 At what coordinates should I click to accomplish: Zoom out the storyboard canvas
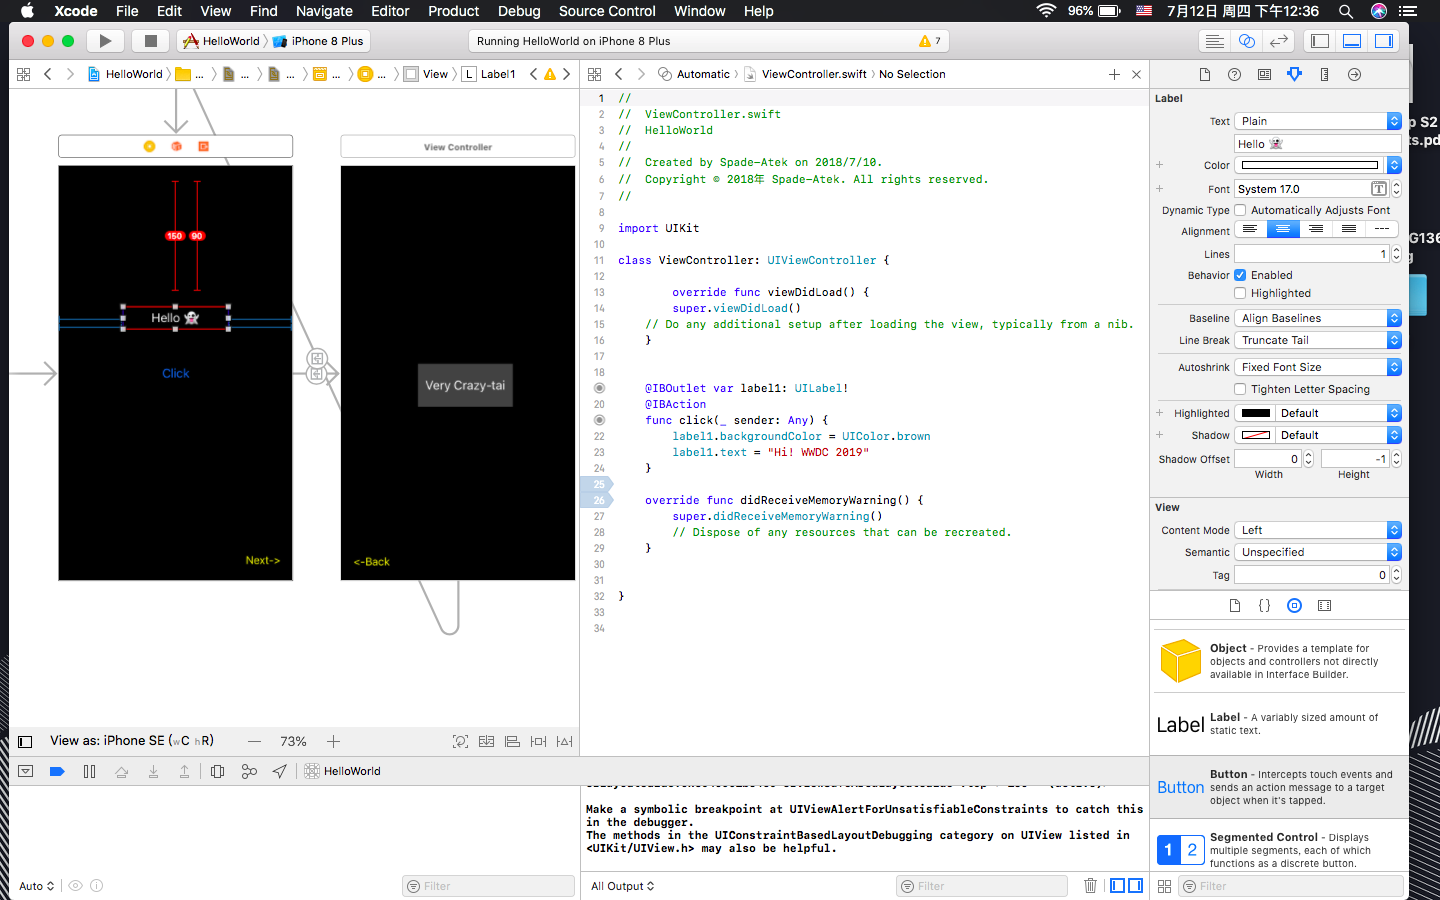(254, 742)
